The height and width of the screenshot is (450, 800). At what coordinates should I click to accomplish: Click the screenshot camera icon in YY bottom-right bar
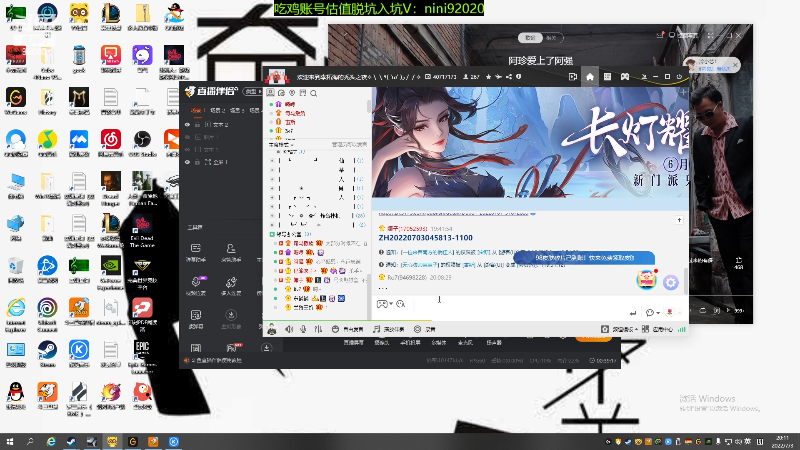[x=605, y=329]
